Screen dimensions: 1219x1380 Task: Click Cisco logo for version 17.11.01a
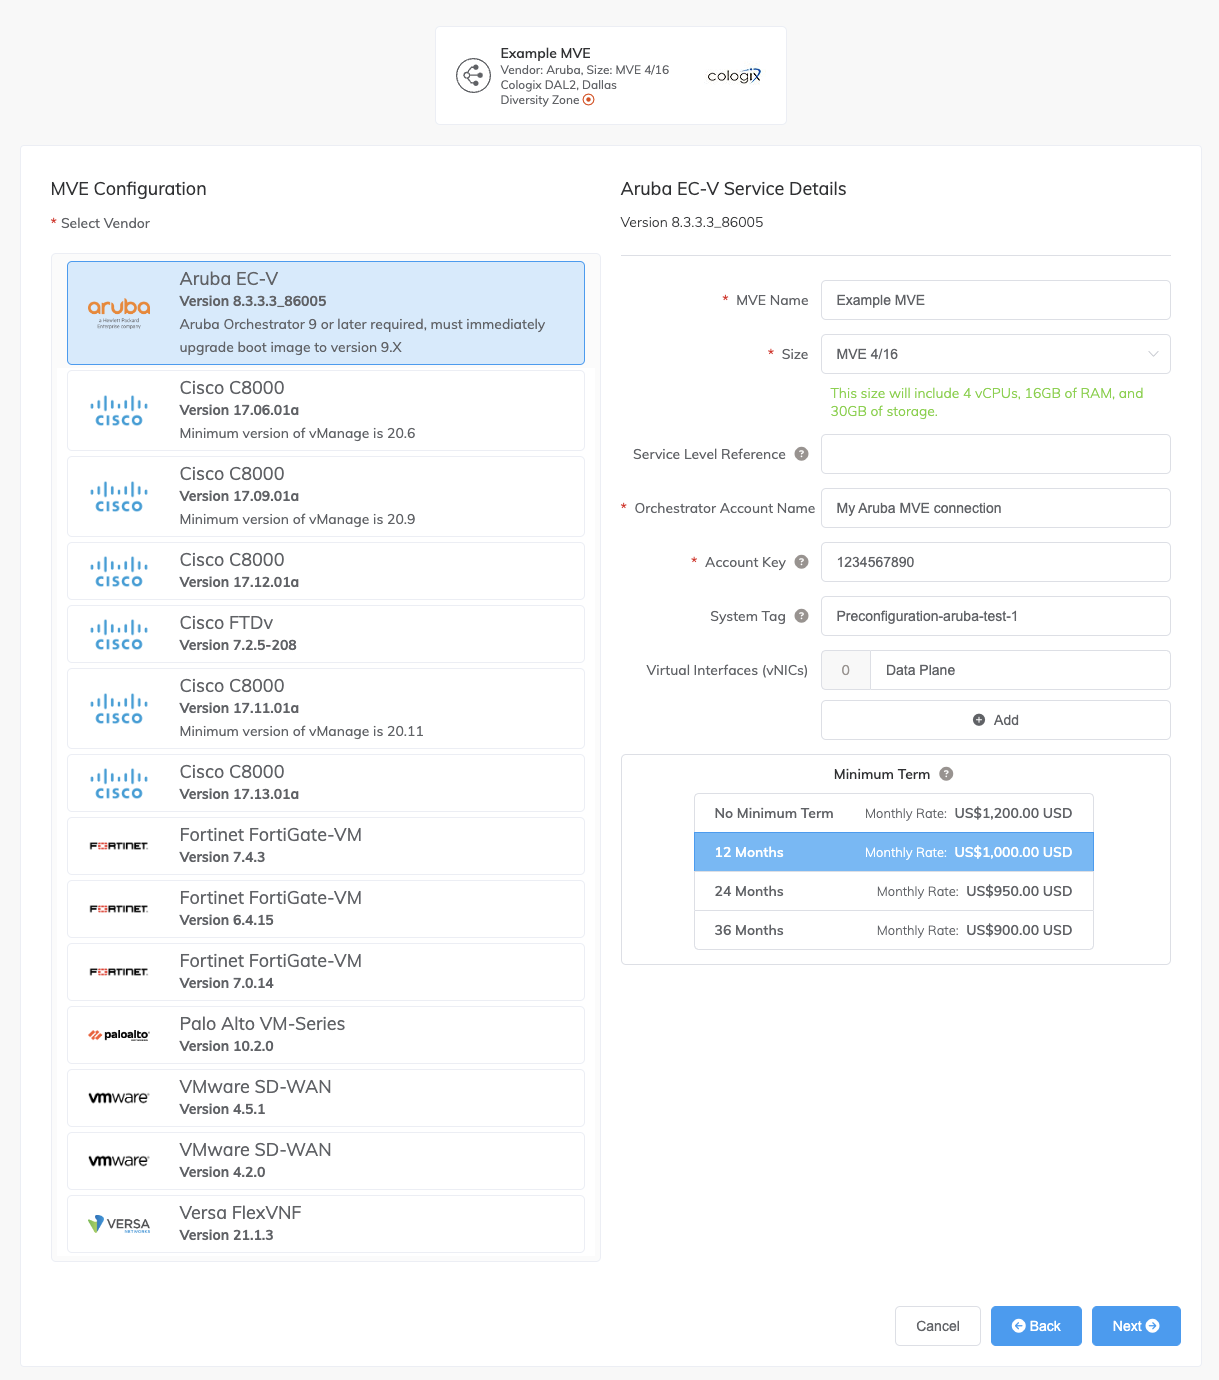pos(119,709)
